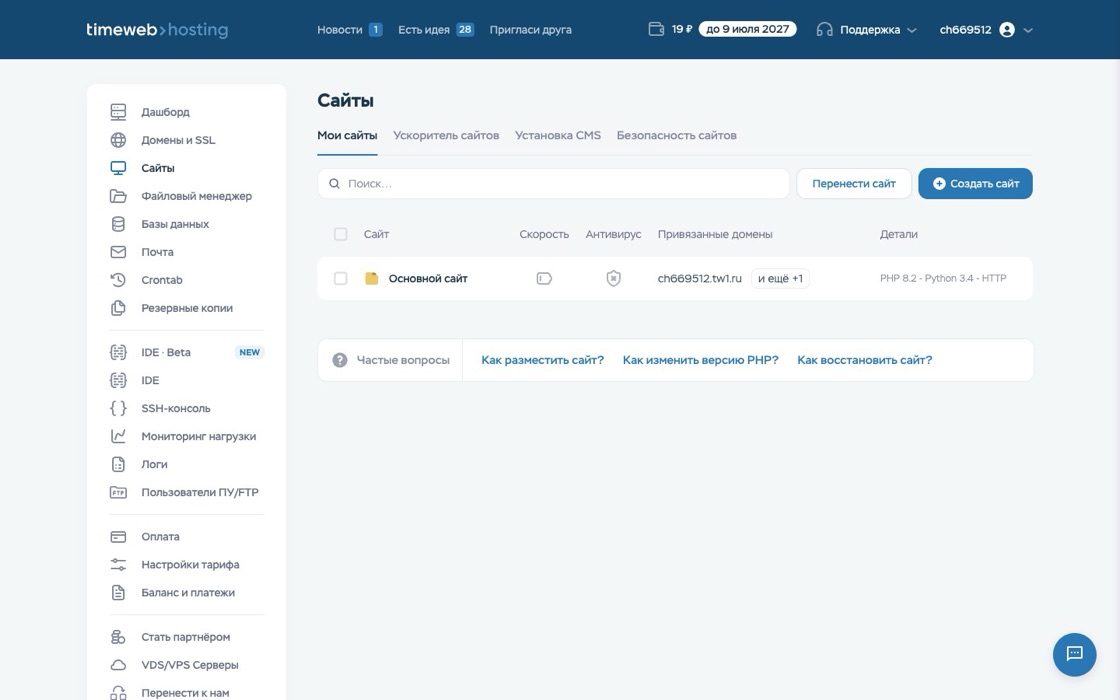Viewport: 1120px width, 700px height.
Task: Click the ch669512 username in the header
Action: click(x=965, y=29)
